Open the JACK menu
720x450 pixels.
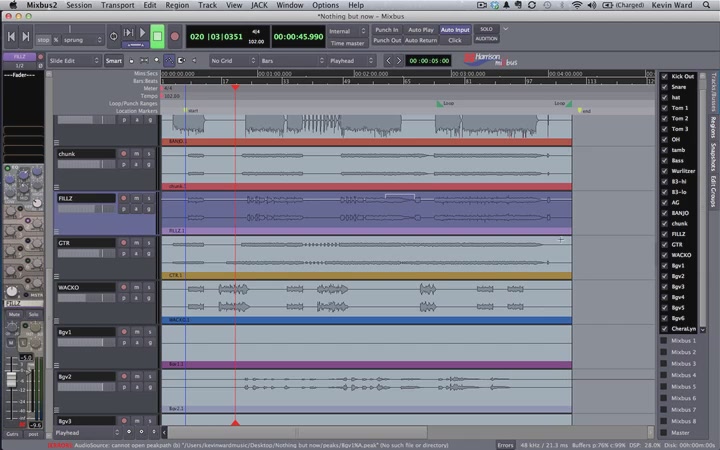(x=259, y=5)
